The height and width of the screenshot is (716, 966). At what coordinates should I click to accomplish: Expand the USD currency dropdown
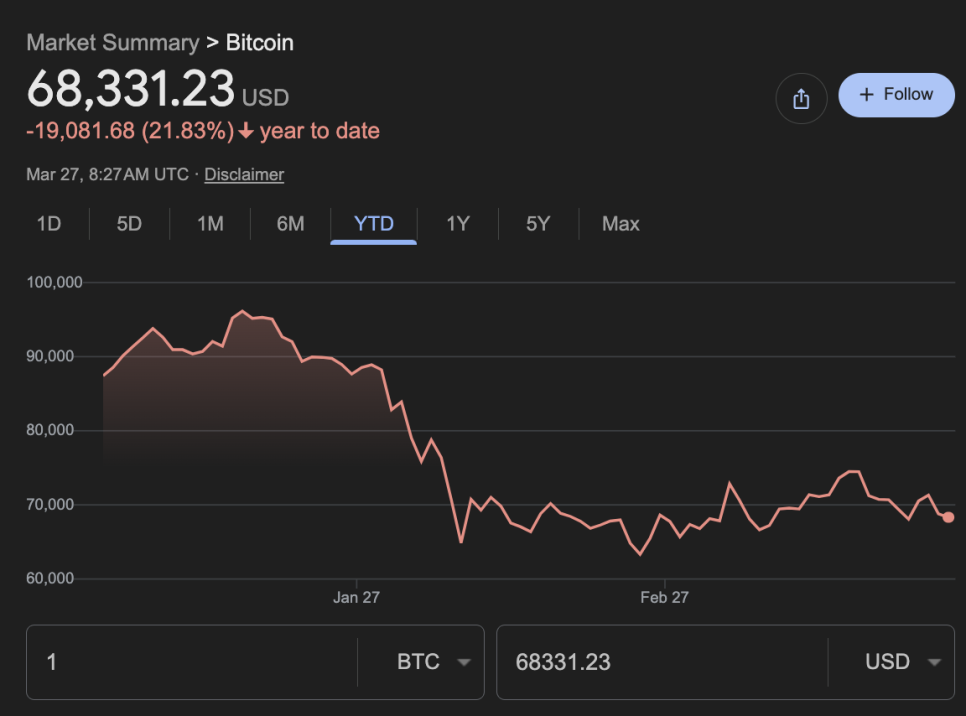point(903,662)
